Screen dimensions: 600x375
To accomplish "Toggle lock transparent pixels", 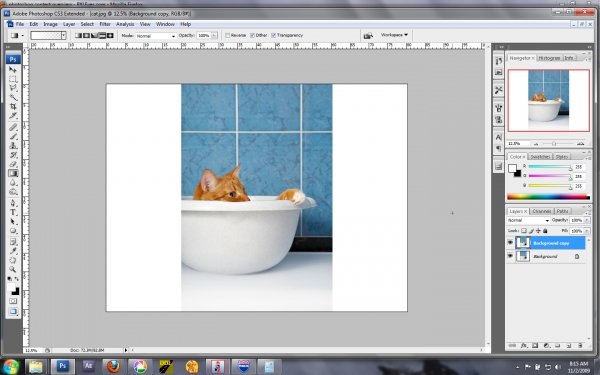I will click(524, 231).
